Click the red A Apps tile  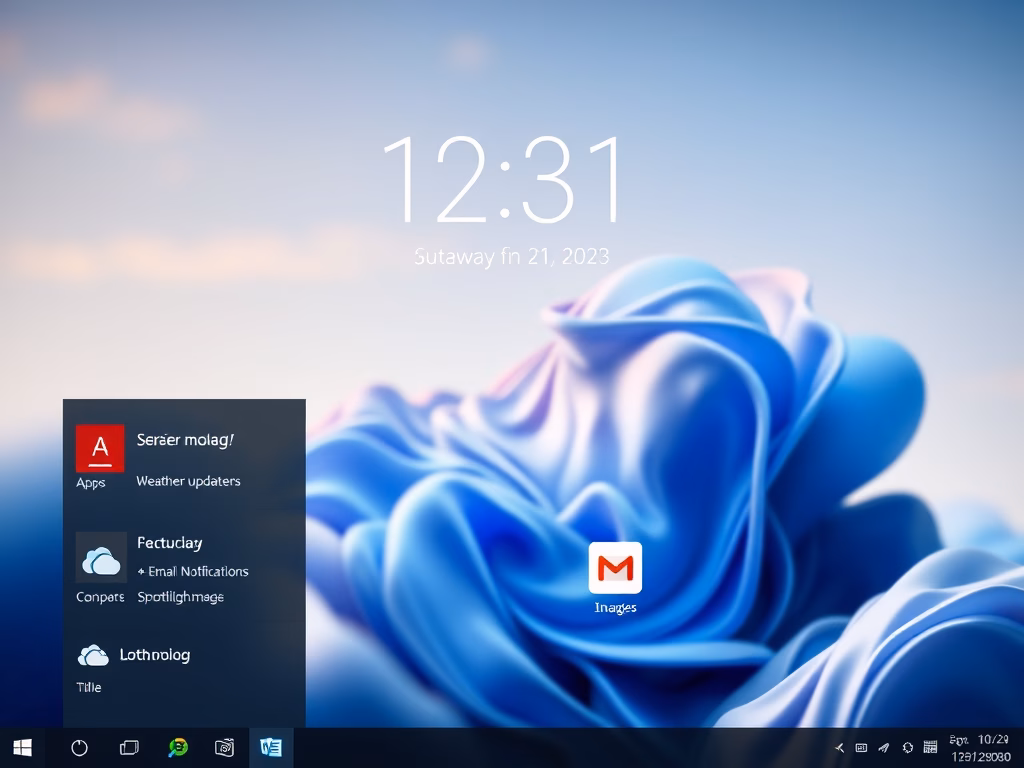pyautogui.click(x=100, y=448)
